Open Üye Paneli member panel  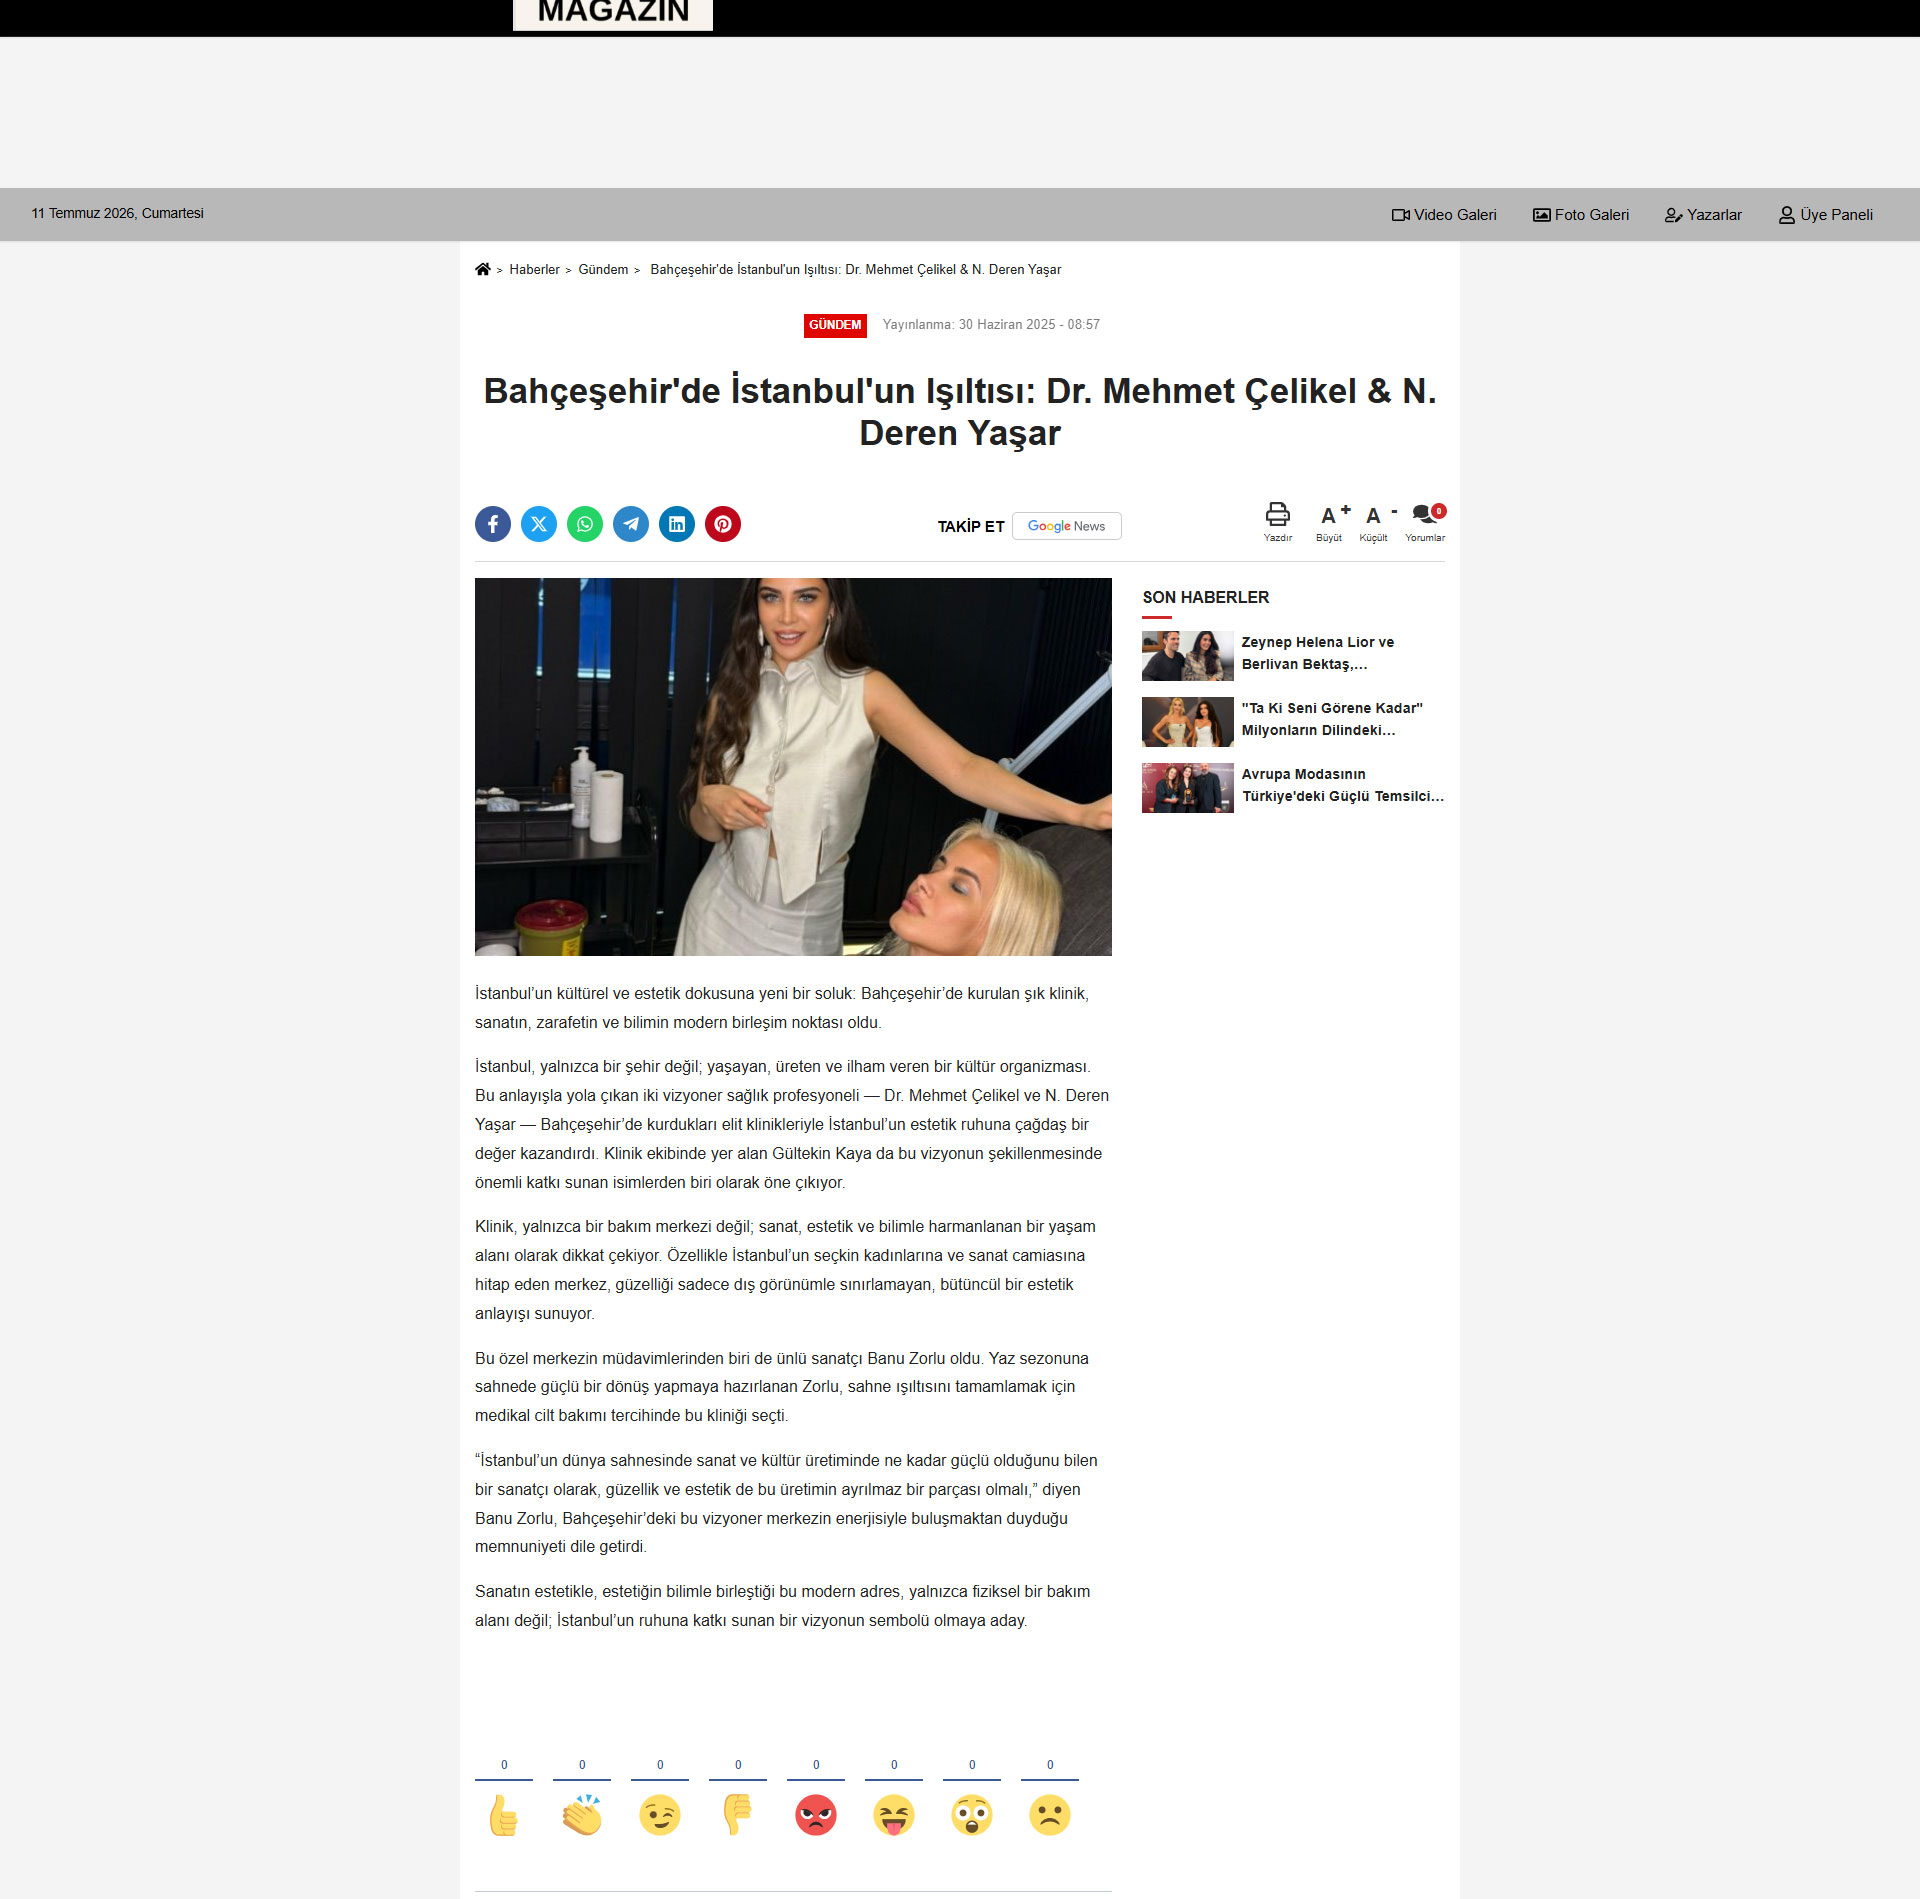tap(1826, 215)
